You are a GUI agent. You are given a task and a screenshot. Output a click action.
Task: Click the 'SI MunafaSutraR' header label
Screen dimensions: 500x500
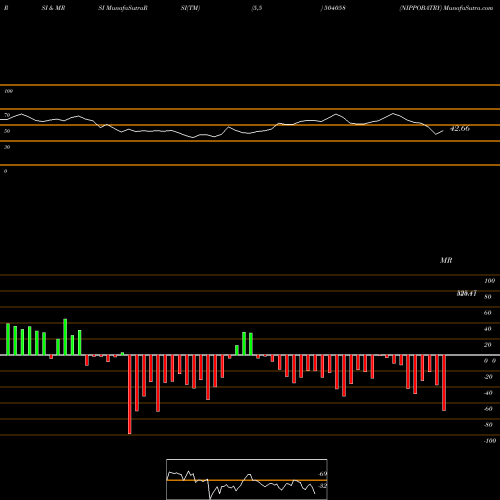pos(123,8)
